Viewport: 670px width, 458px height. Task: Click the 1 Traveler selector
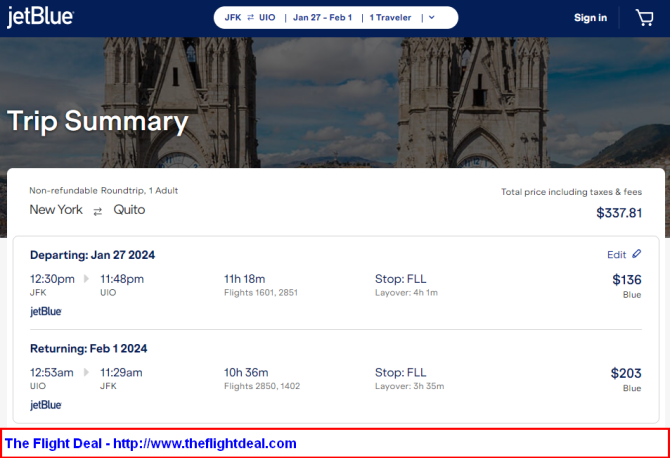tap(390, 18)
